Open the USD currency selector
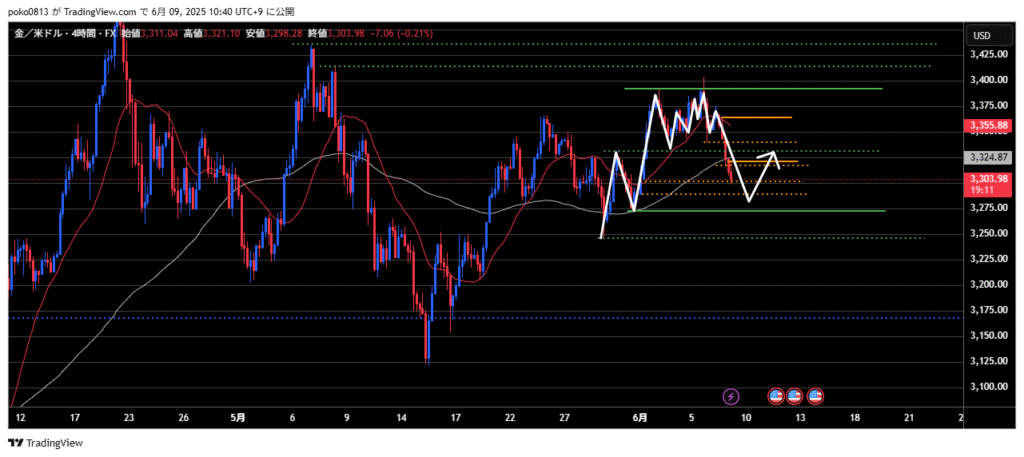The height and width of the screenshot is (457, 1024). pyautogui.click(x=981, y=36)
